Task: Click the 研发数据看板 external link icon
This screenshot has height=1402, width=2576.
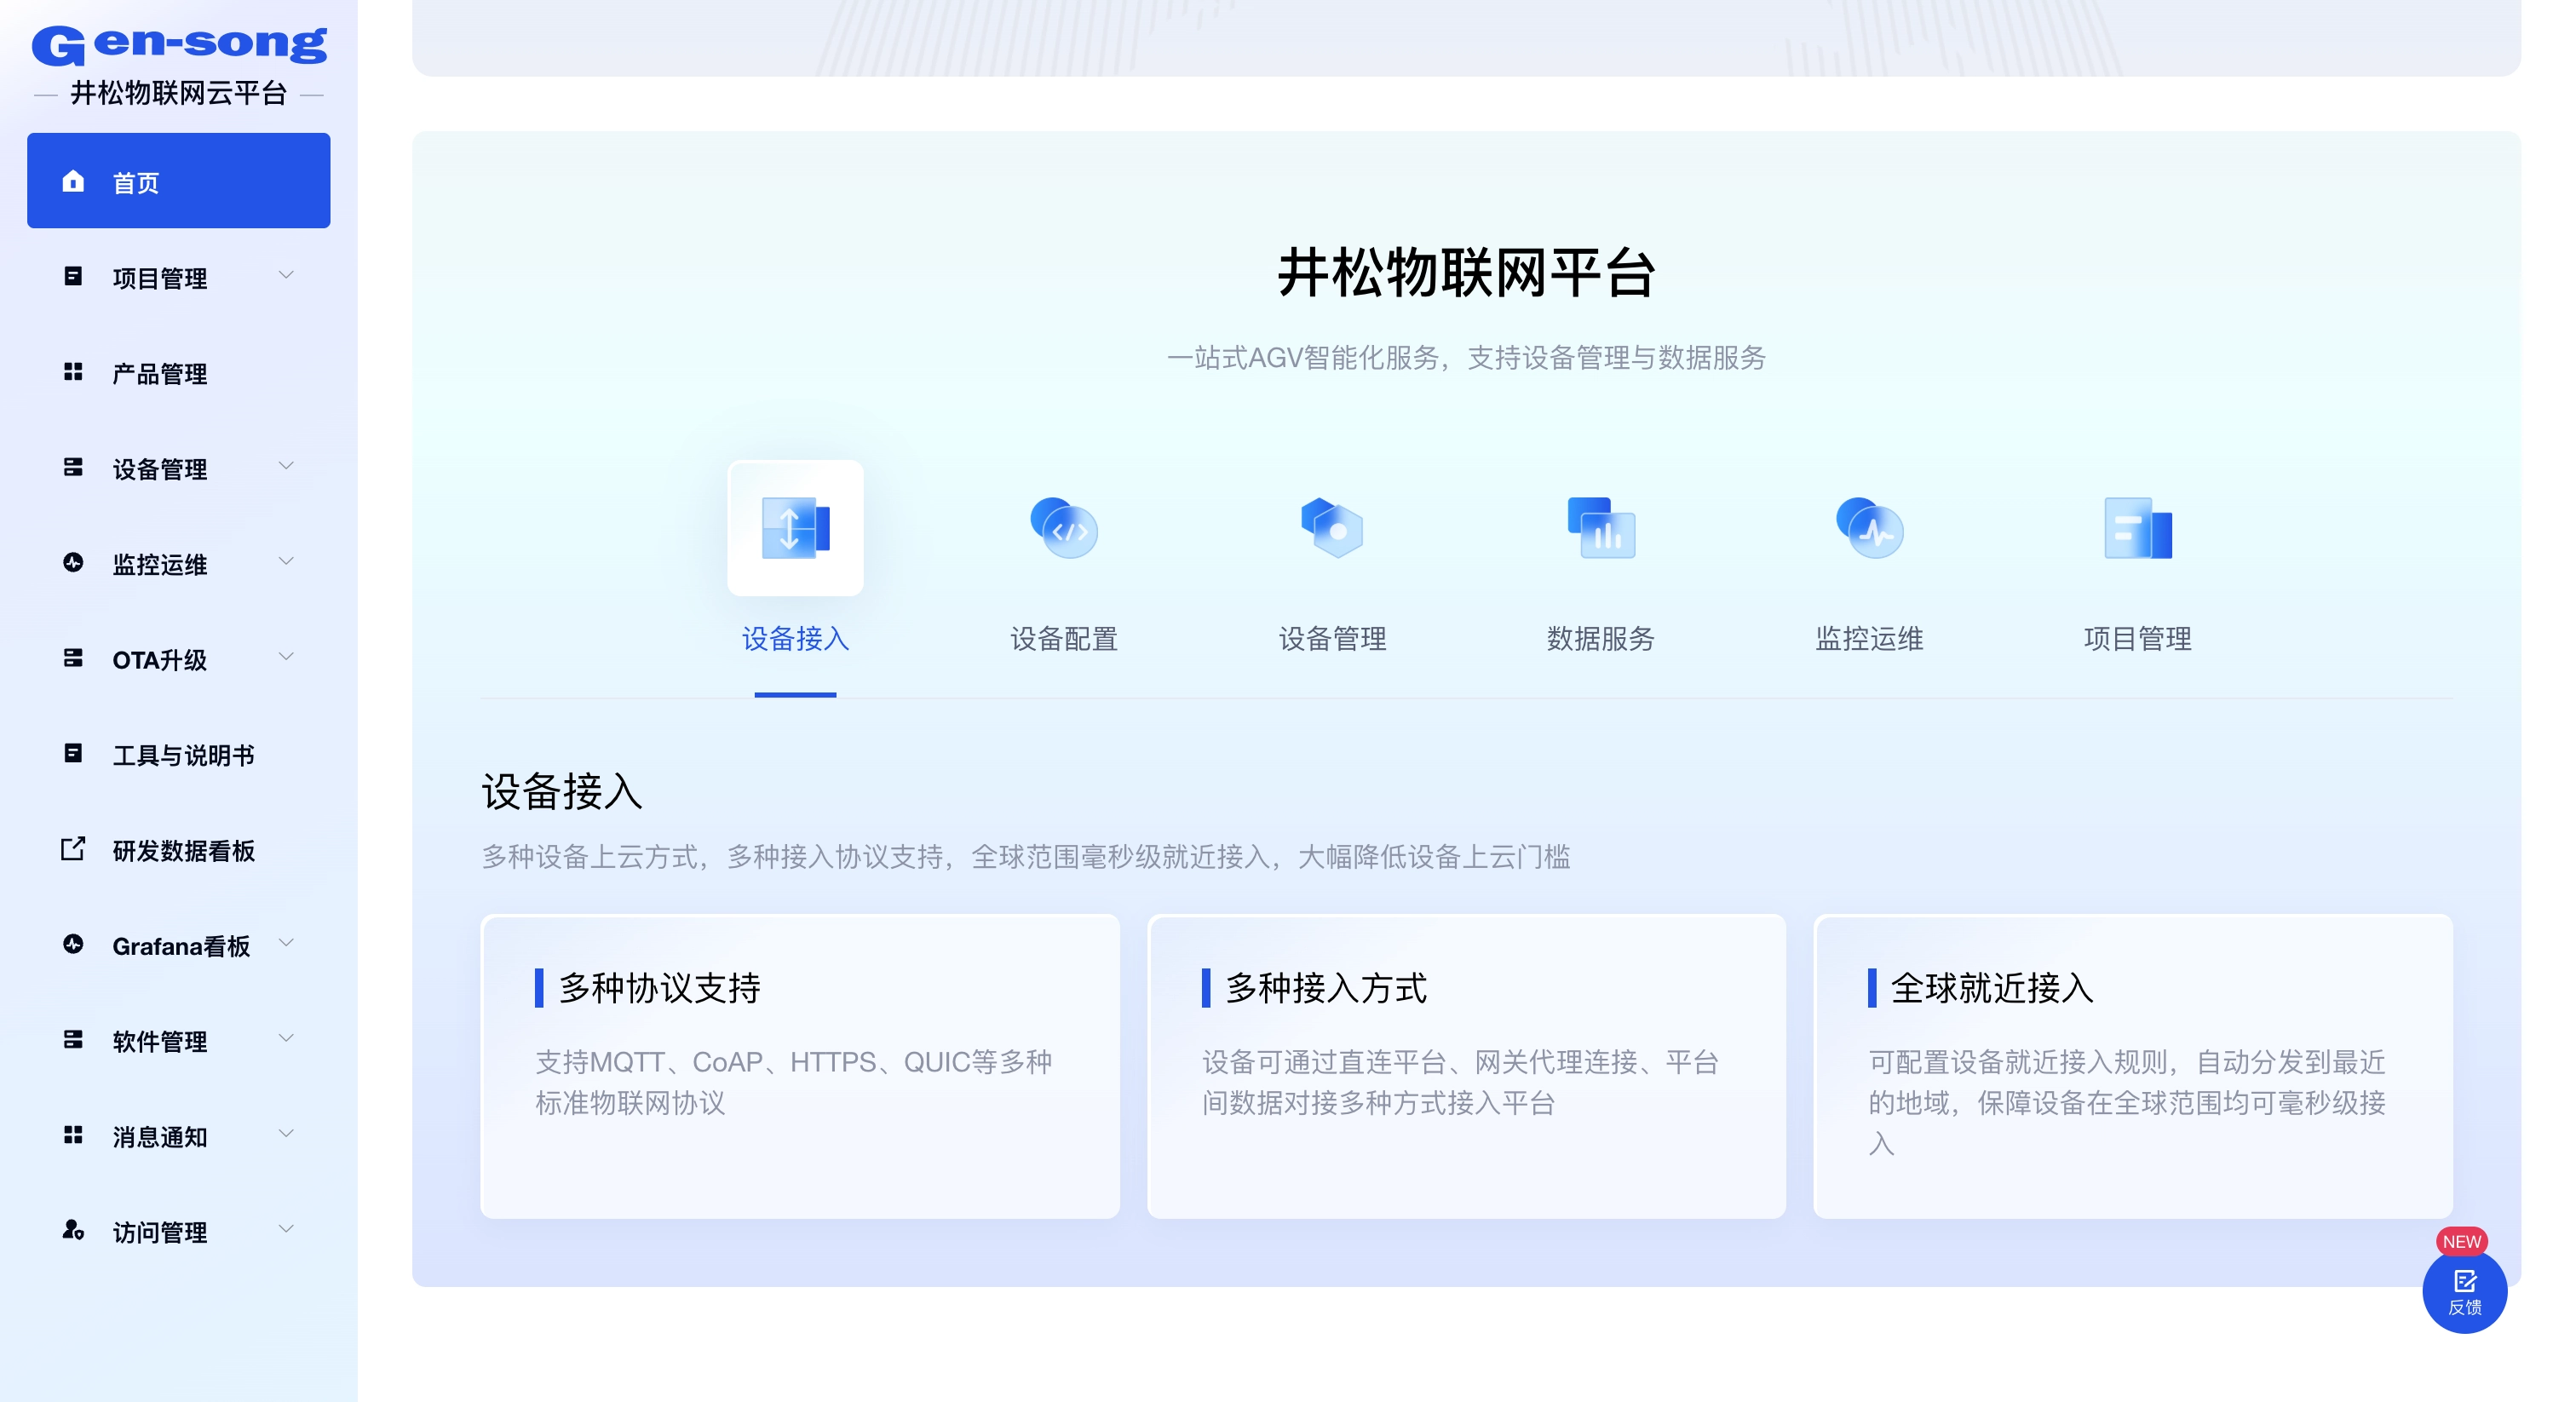Action: coord(73,849)
